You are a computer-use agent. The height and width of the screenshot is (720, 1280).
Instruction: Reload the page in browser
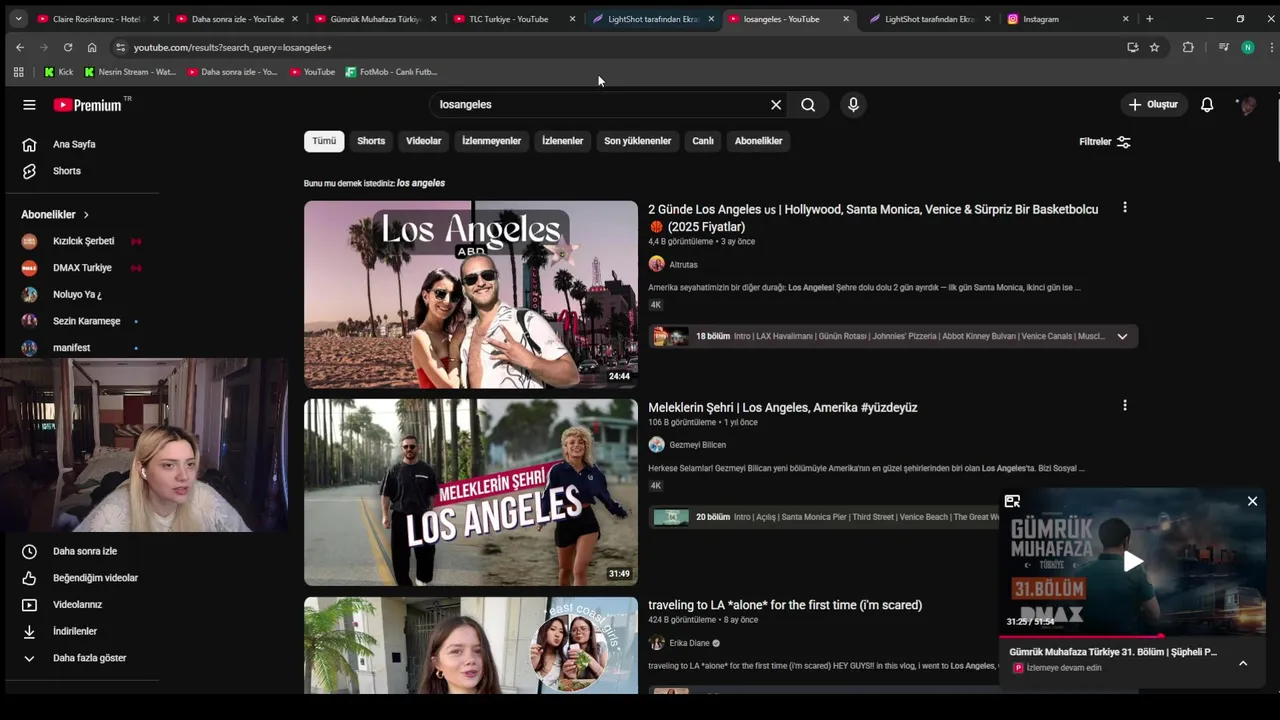tap(68, 47)
